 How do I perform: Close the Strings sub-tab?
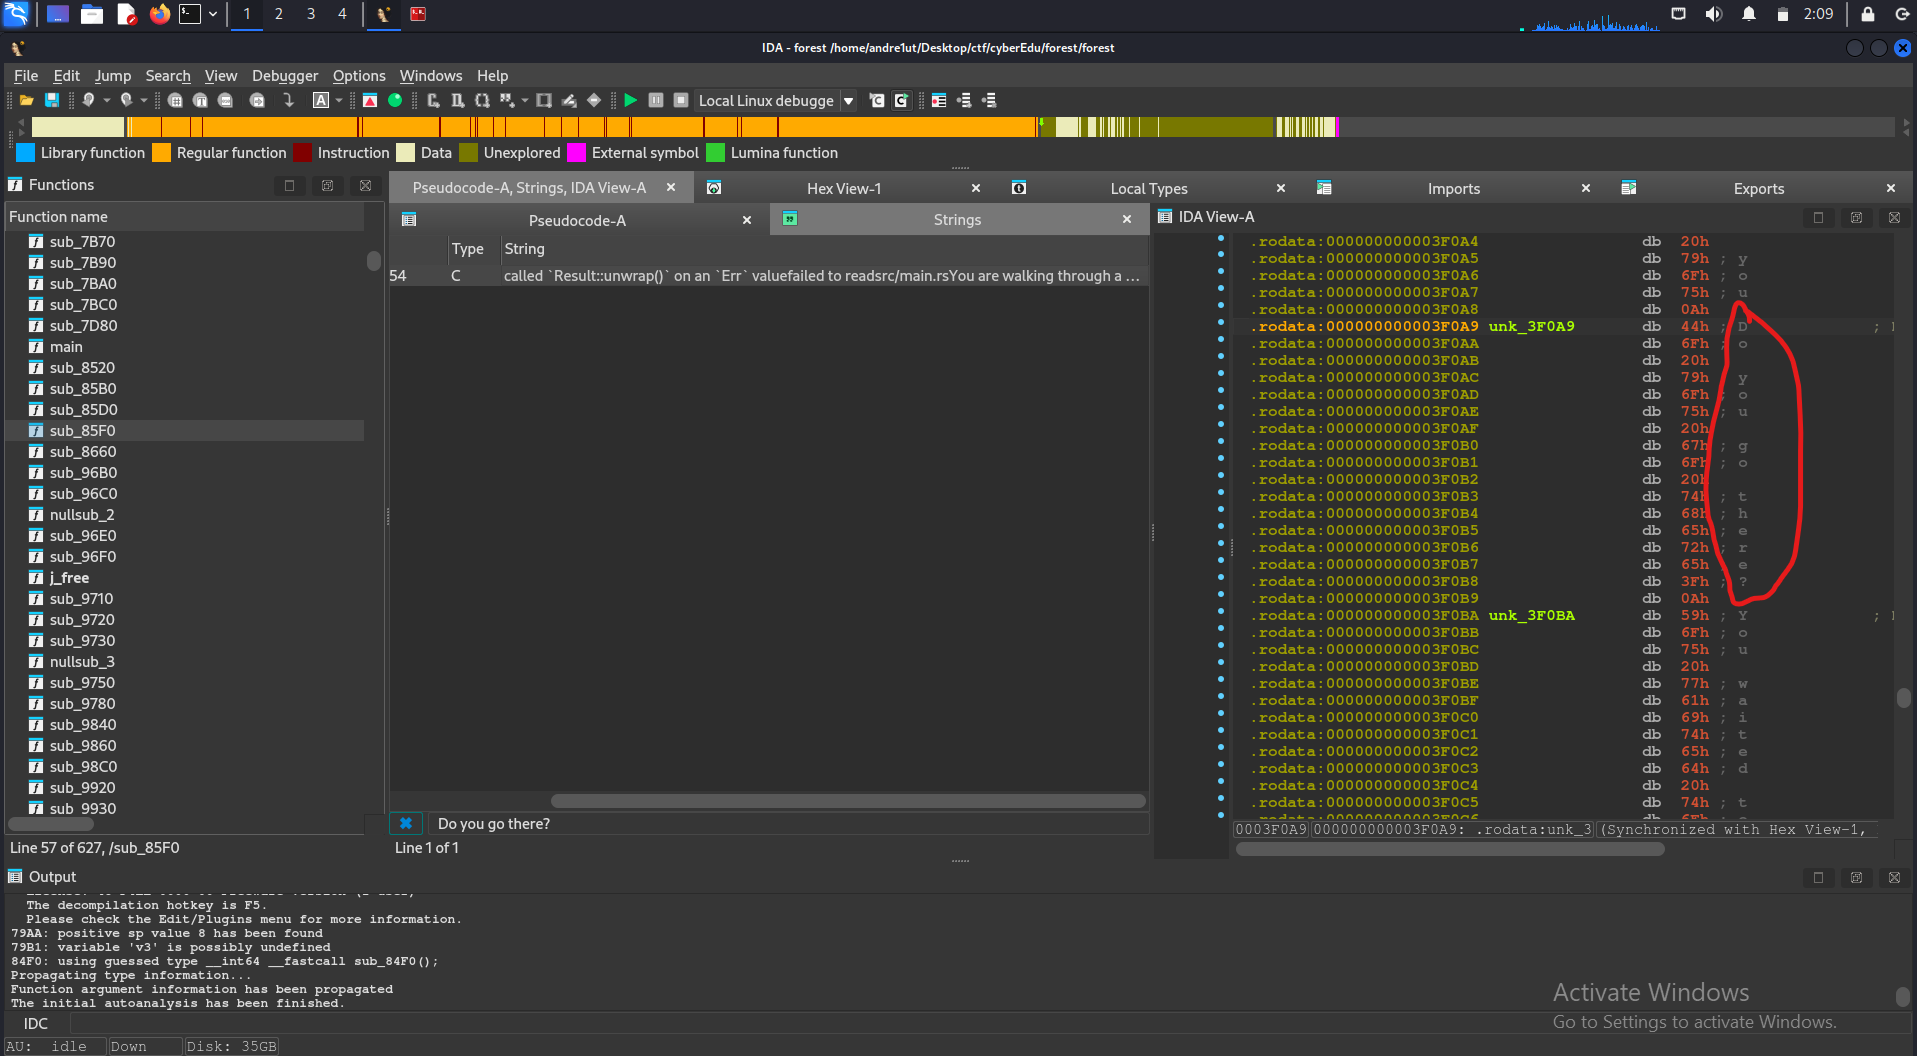1127,220
